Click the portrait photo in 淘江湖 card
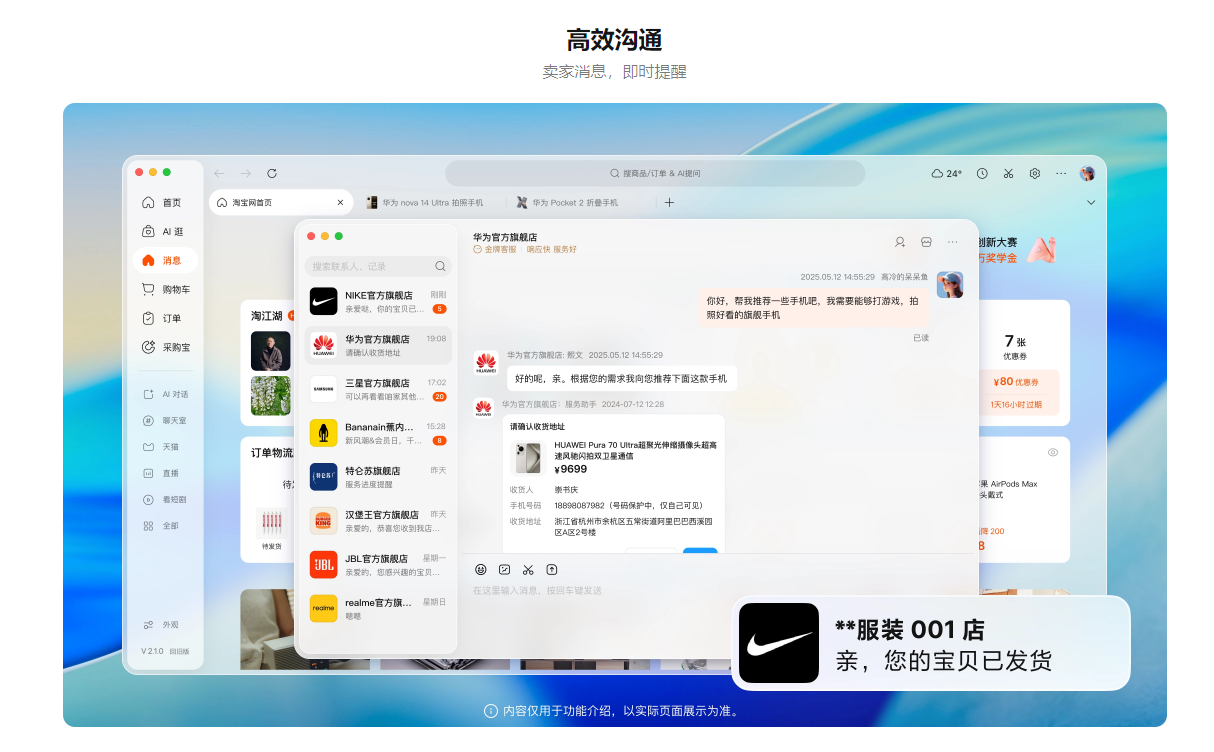Viewport: 1214px width, 752px height. click(x=271, y=351)
